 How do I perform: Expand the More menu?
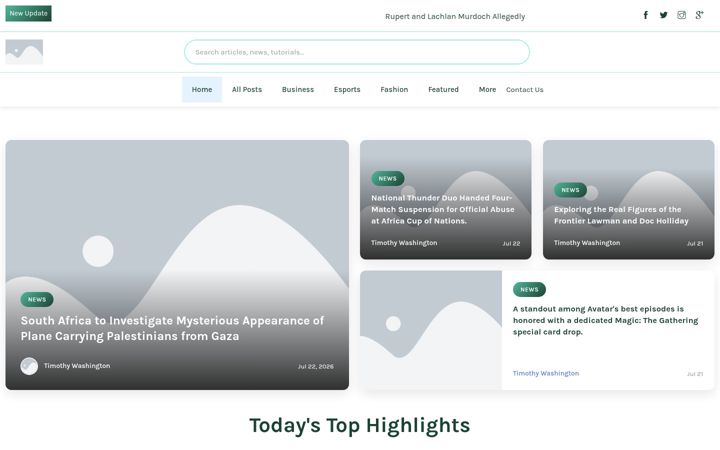coord(487,90)
